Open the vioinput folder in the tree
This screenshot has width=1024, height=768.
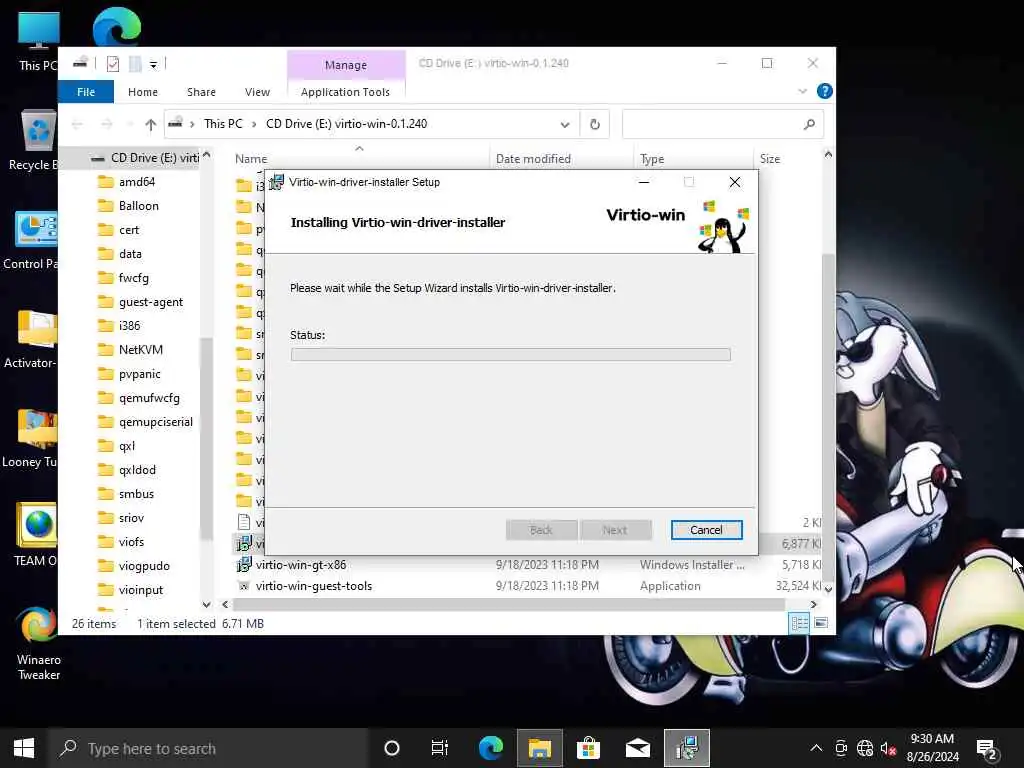(x=140, y=590)
